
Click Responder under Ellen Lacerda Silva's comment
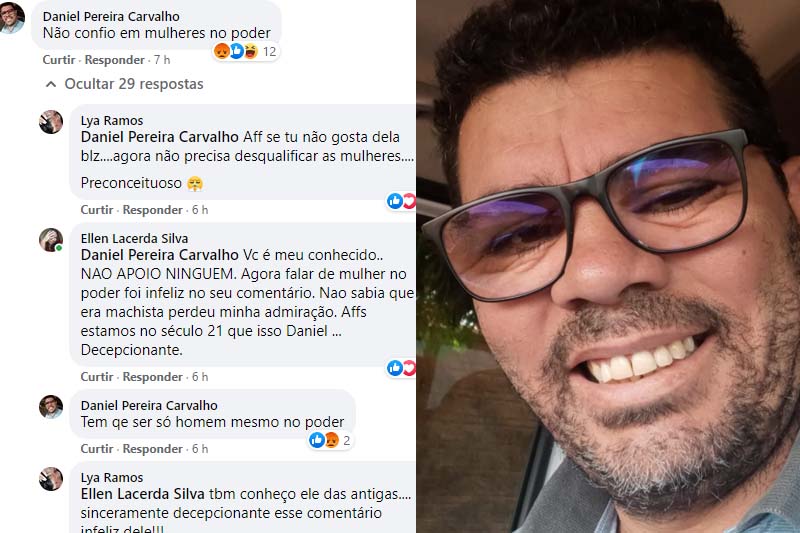(153, 377)
